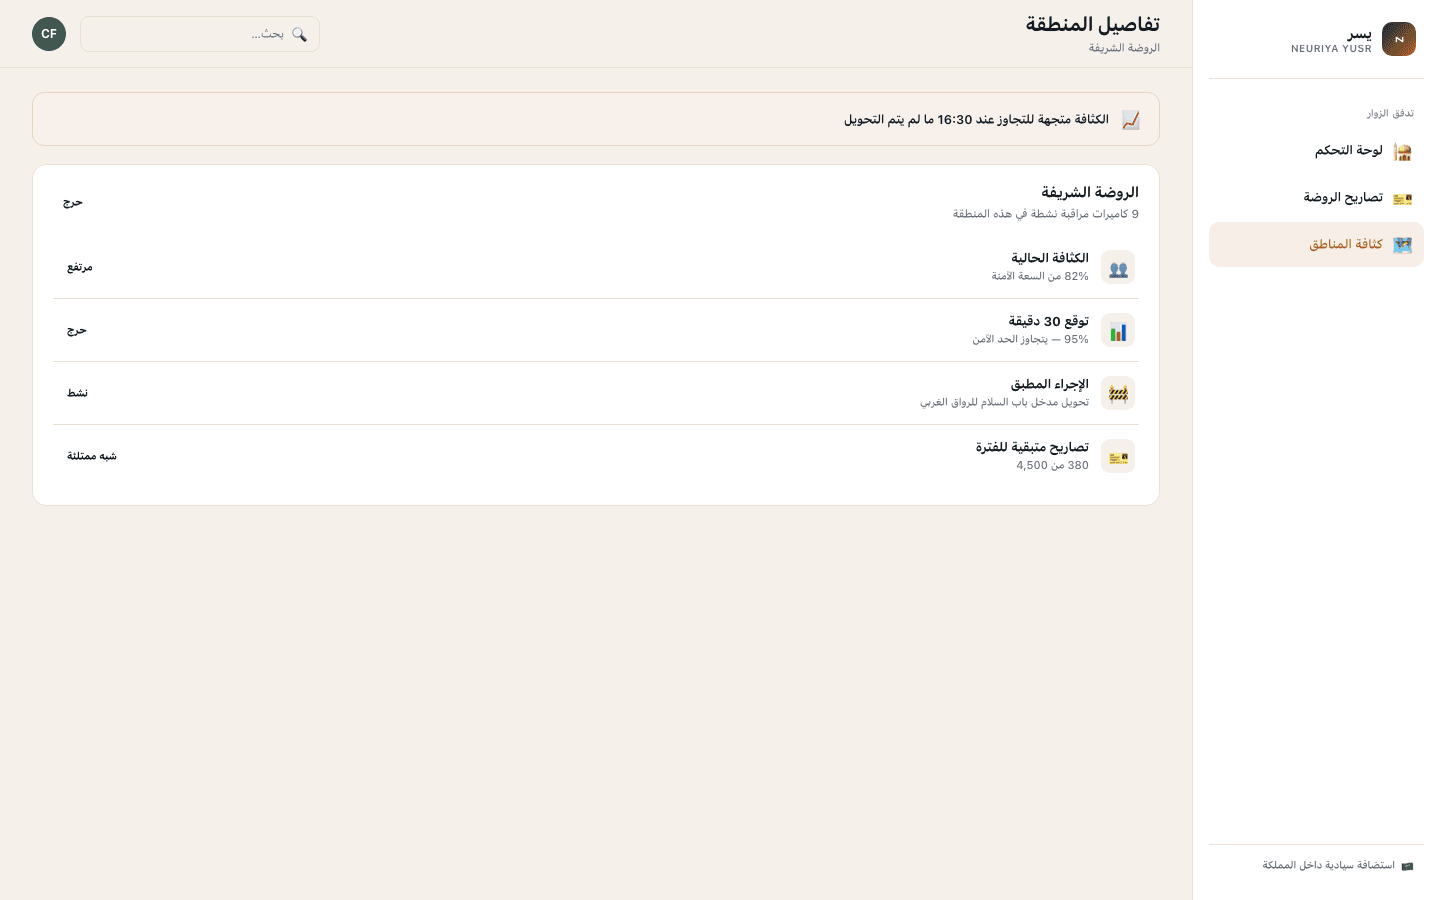Click the search magnifier icon

[x=299, y=34]
